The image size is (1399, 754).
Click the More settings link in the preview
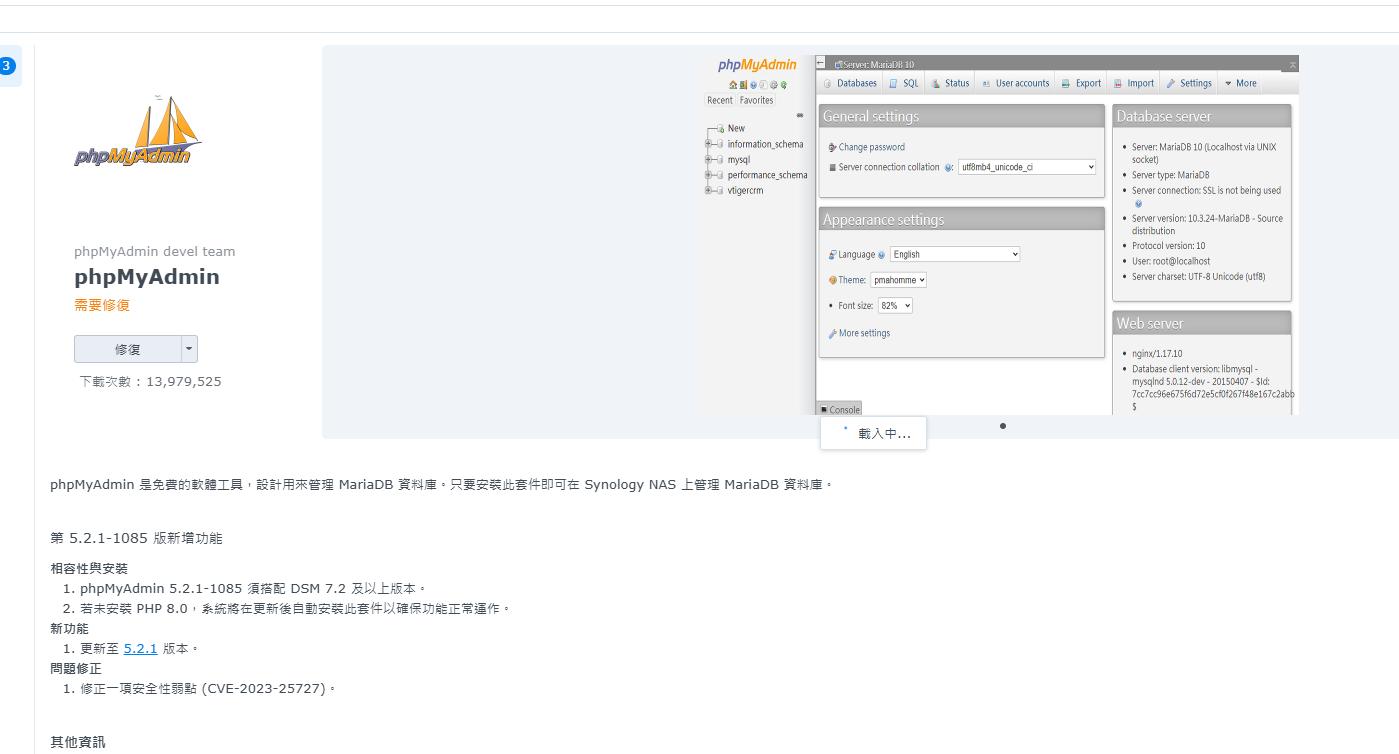point(864,333)
